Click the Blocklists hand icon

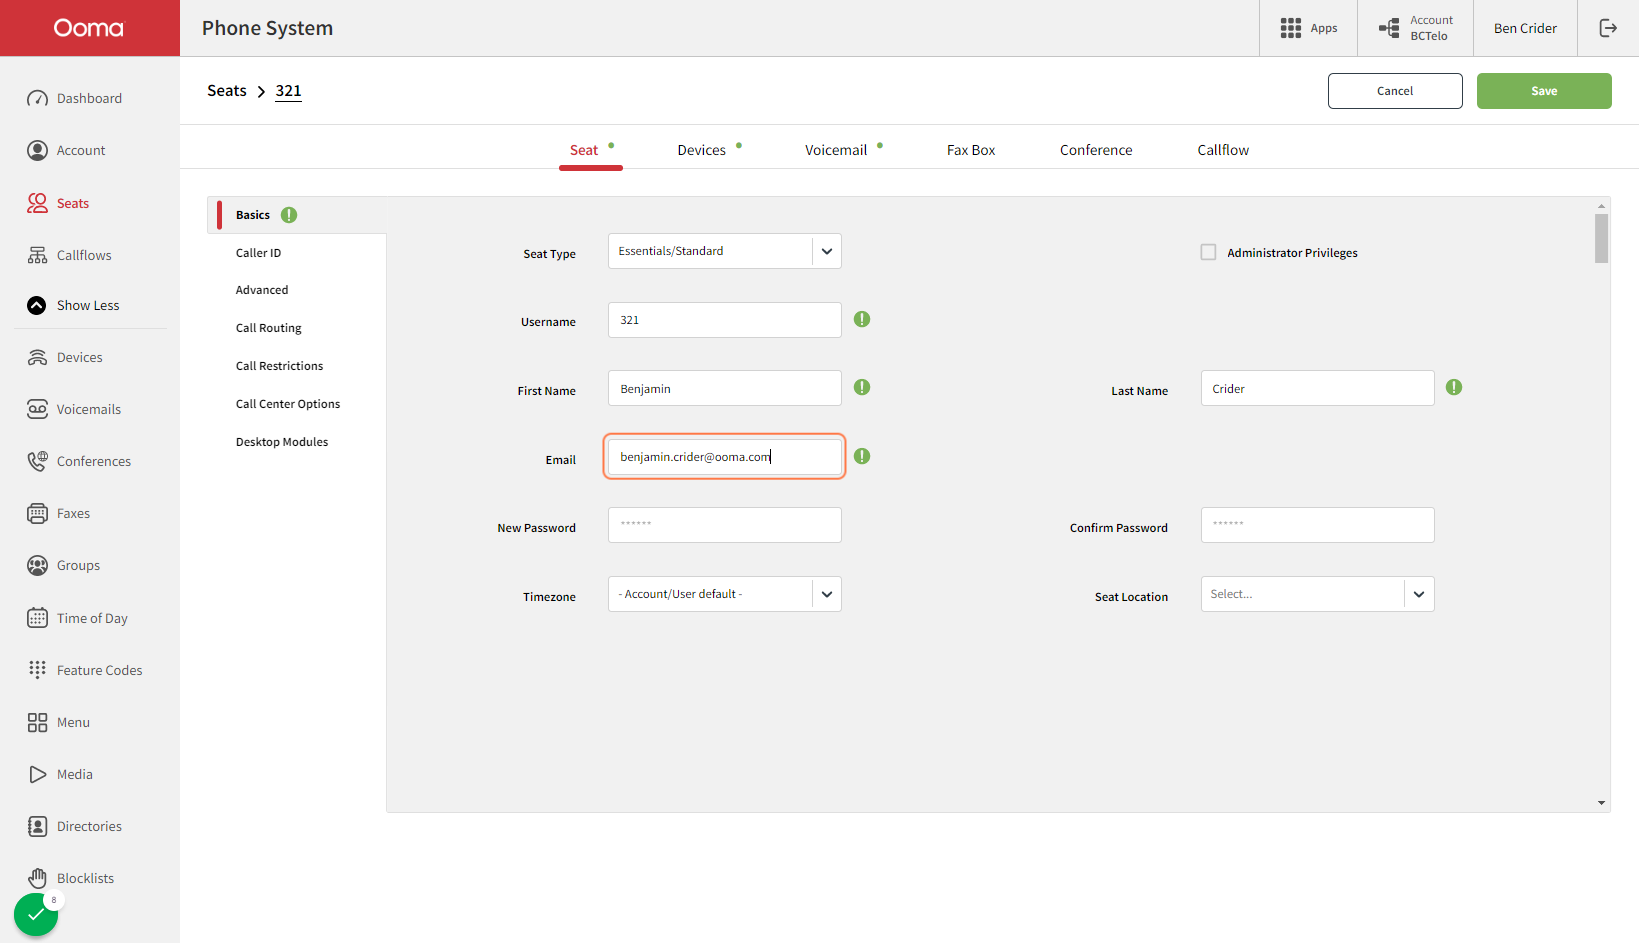(x=37, y=878)
